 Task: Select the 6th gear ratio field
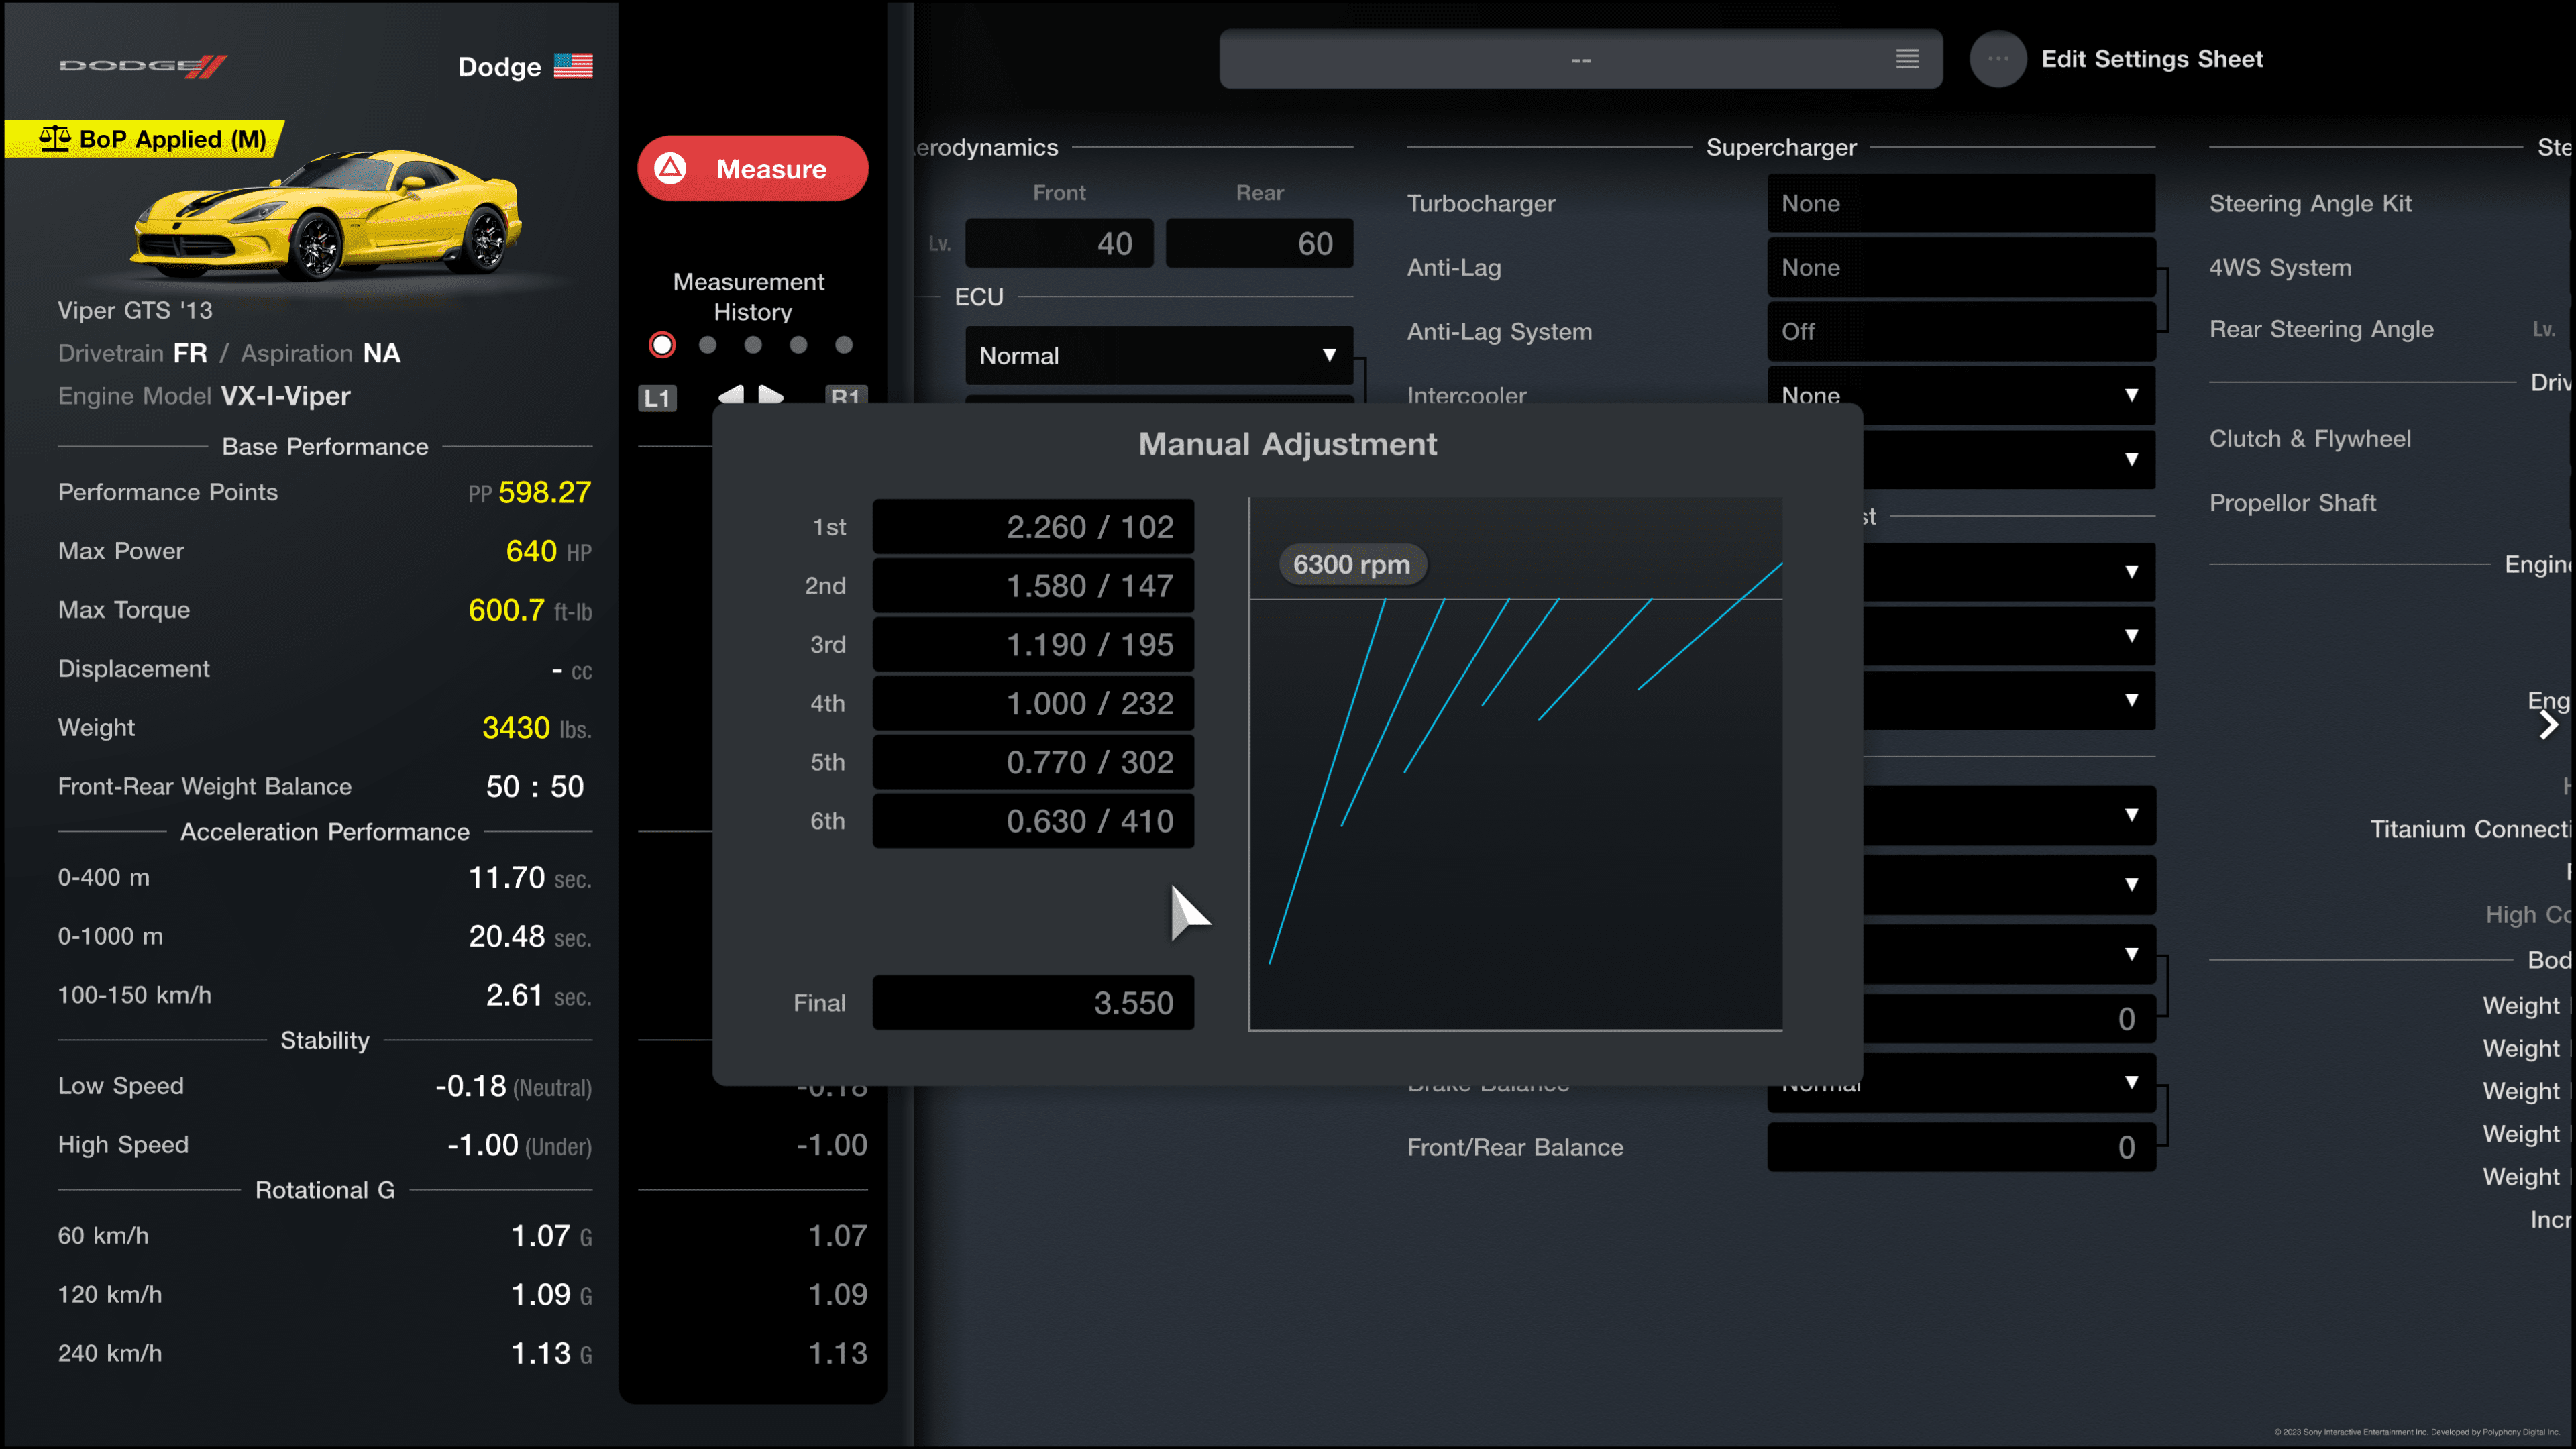click(x=1033, y=821)
